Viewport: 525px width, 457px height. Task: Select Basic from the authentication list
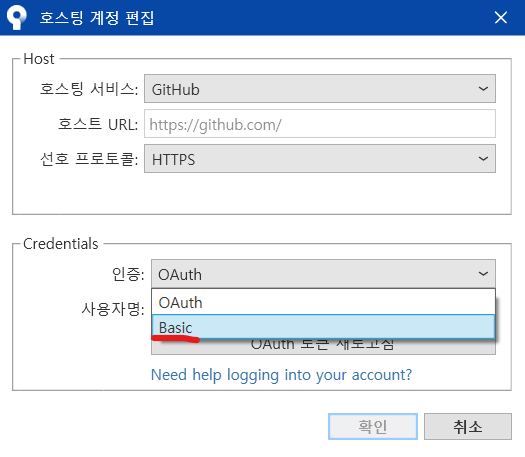323,327
